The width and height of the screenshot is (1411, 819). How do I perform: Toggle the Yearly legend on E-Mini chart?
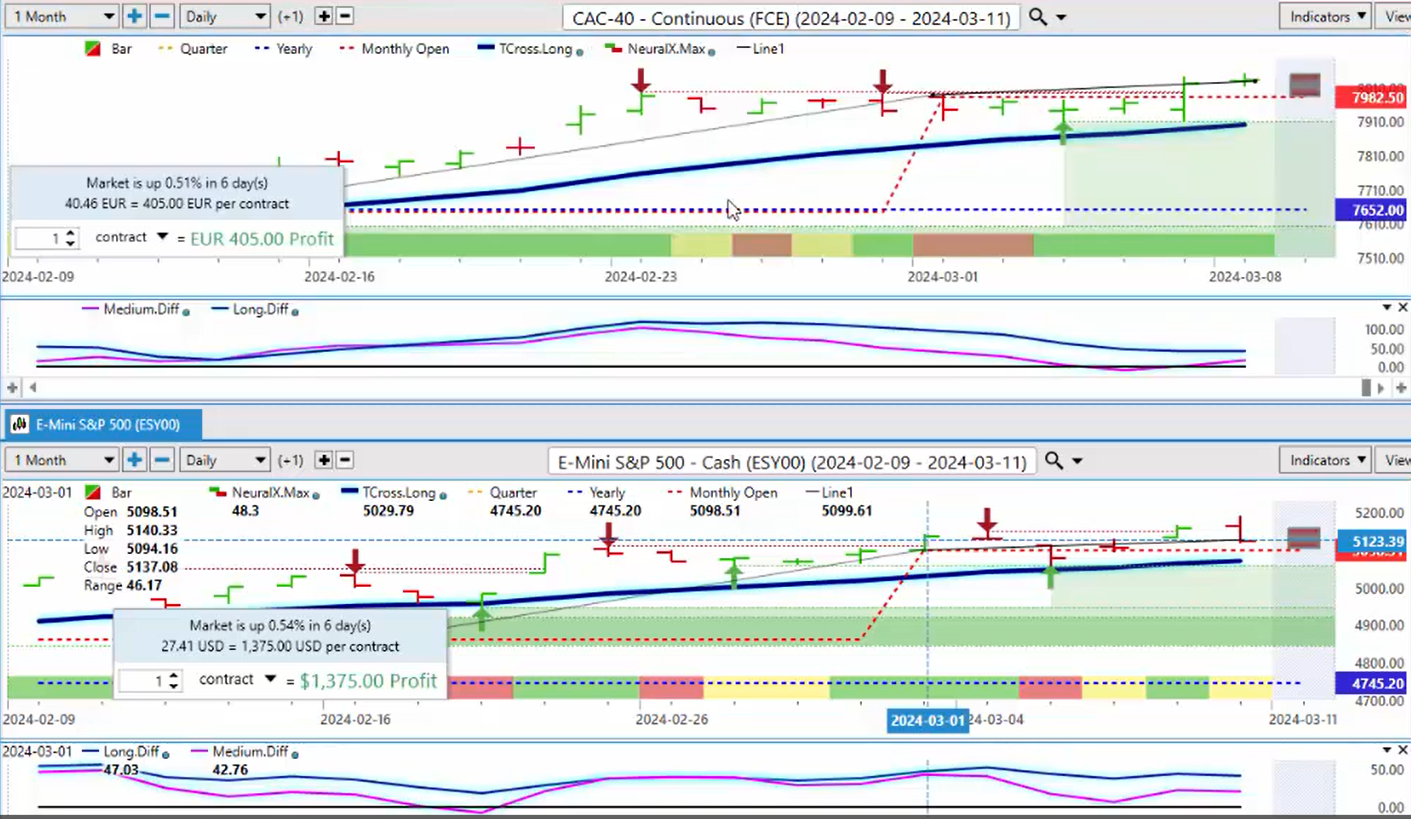[596, 492]
